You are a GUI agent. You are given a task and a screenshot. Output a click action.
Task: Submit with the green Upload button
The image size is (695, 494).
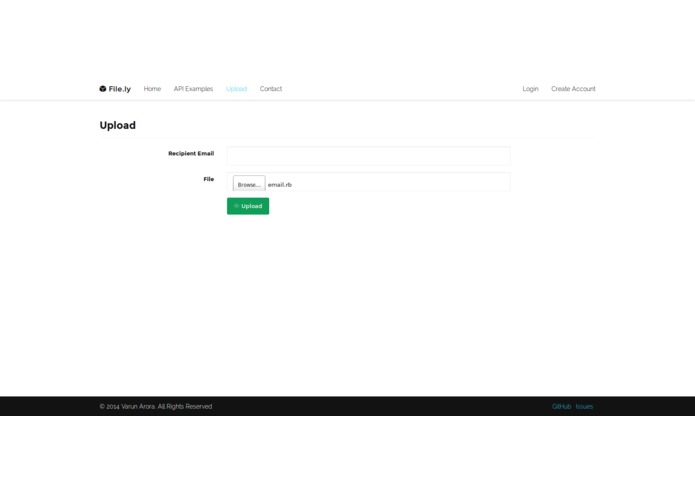click(248, 206)
